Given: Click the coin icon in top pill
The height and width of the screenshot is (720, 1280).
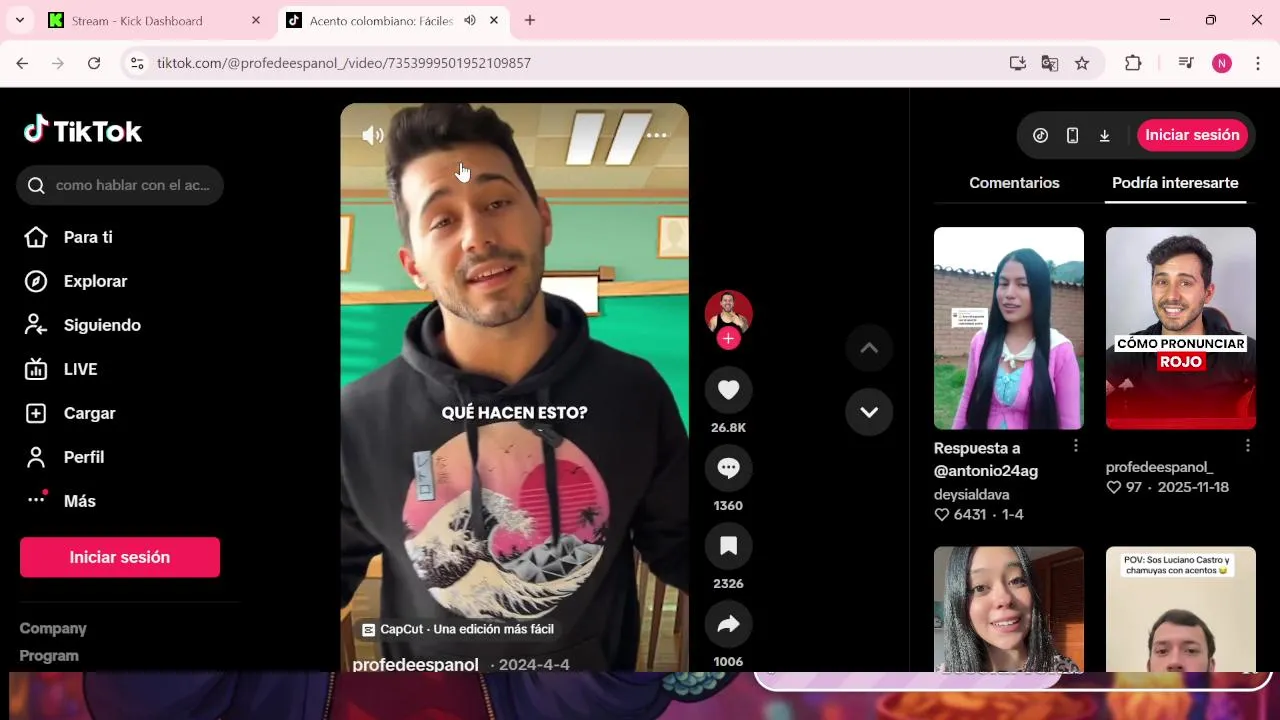Looking at the screenshot, I should (1040, 135).
